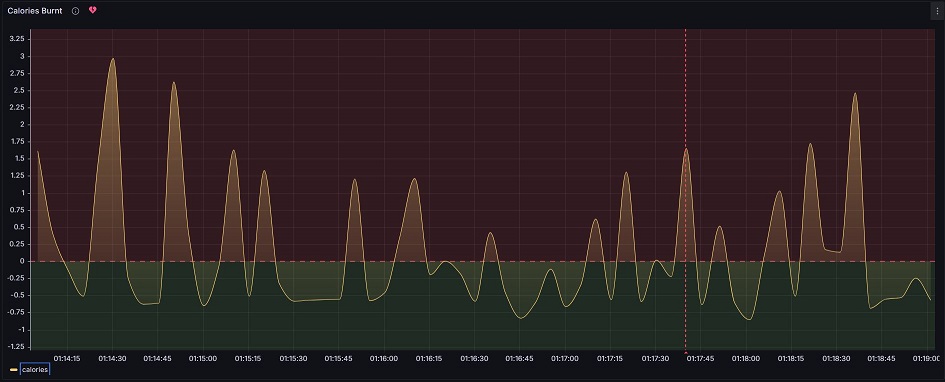Click the broken heart alert status icon
Screen dimensions: 945x382
tap(92, 10)
